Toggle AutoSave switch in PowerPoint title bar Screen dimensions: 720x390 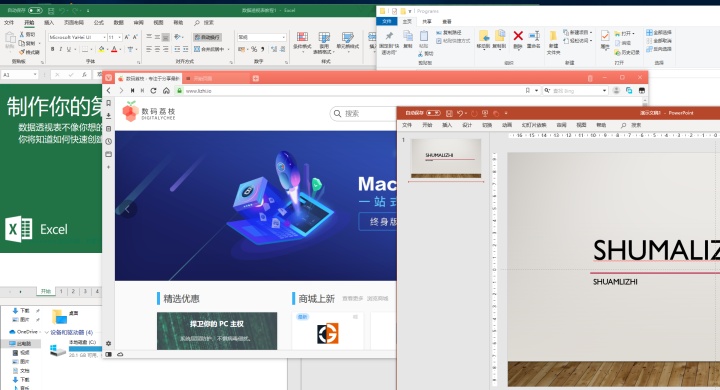(433, 113)
